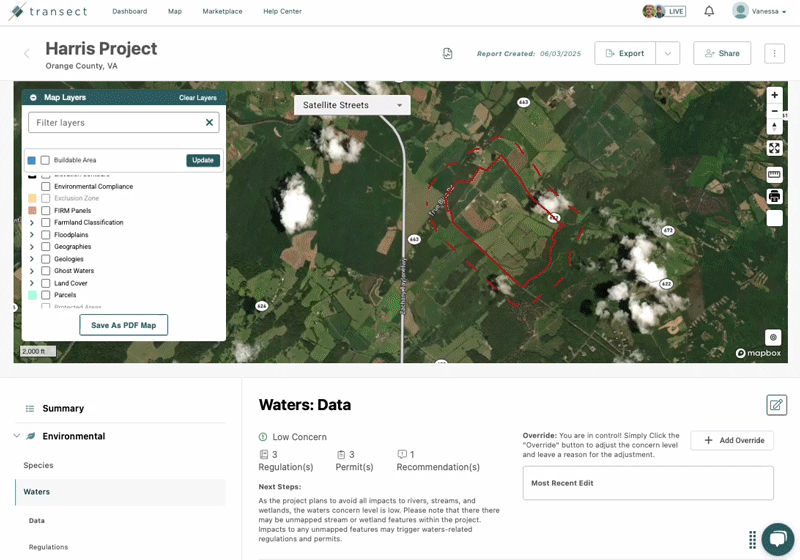Enter fullscreen map view
Viewport: 800px width, 560px height.
[774, 148]
